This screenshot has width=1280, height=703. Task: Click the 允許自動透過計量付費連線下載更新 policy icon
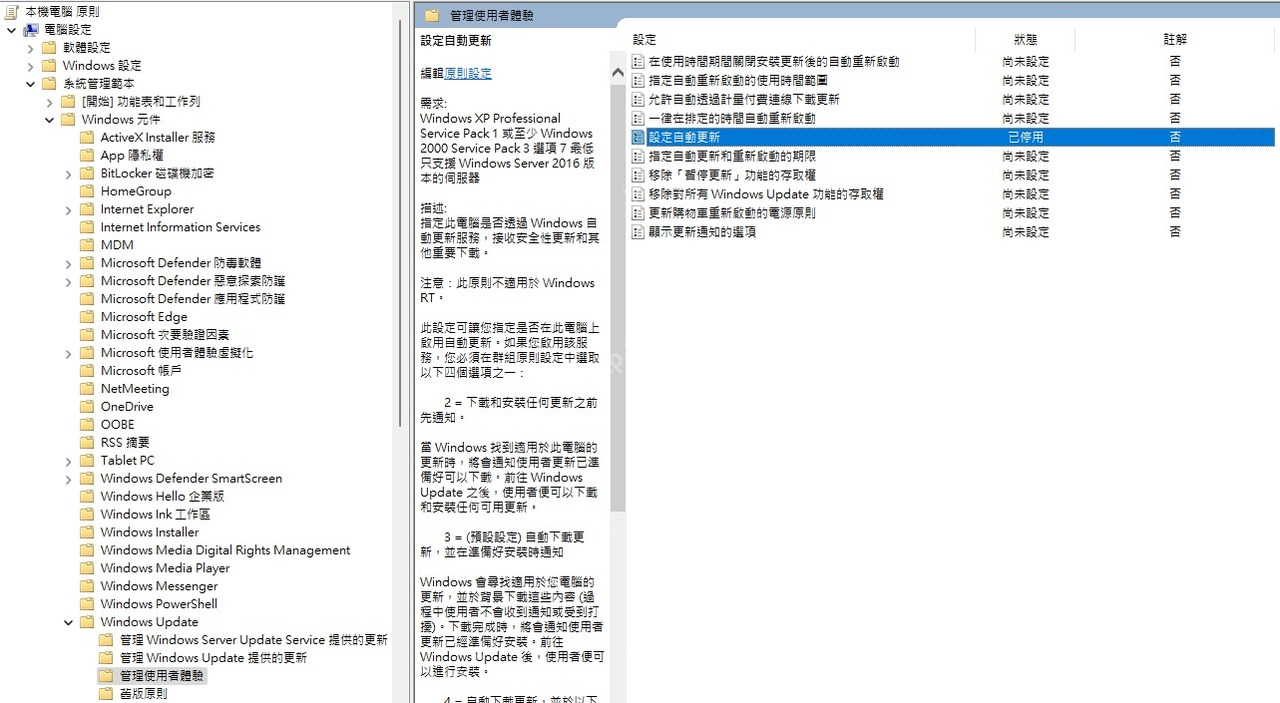638,99
